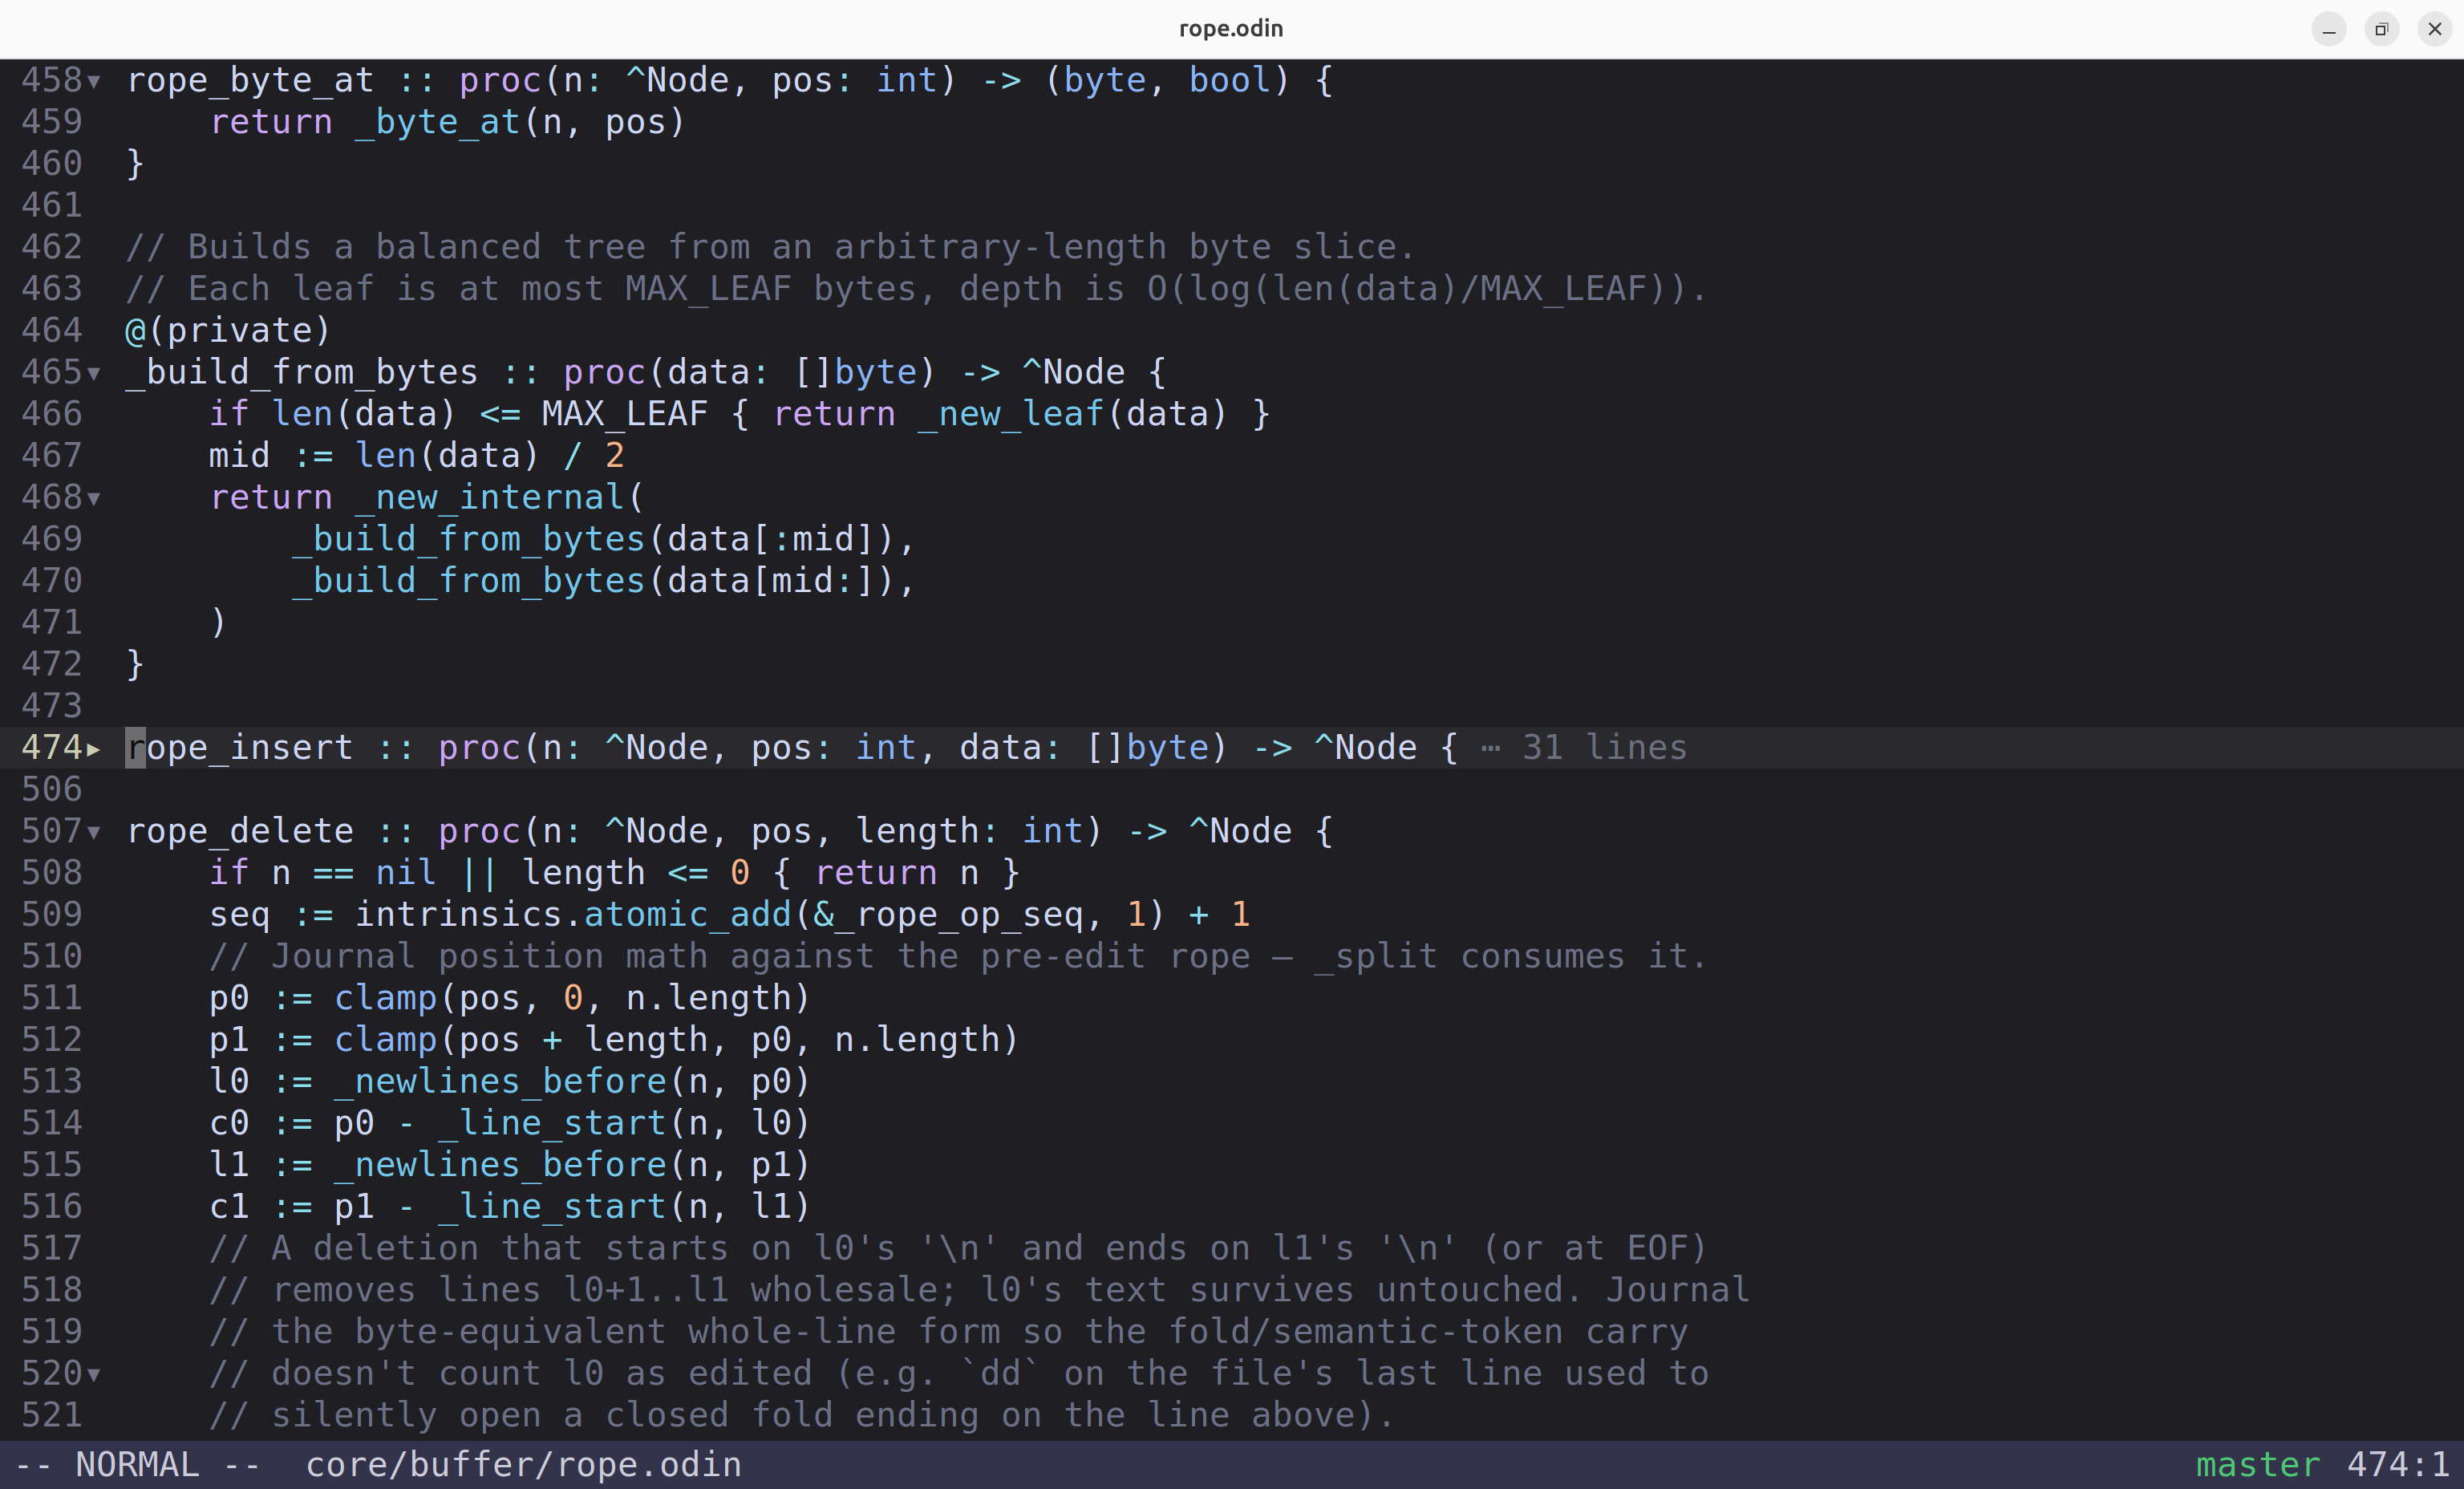Click the c1 variable on line 516
The height and width of the screenshot is (1489, 2464).
pos(229,1206)
